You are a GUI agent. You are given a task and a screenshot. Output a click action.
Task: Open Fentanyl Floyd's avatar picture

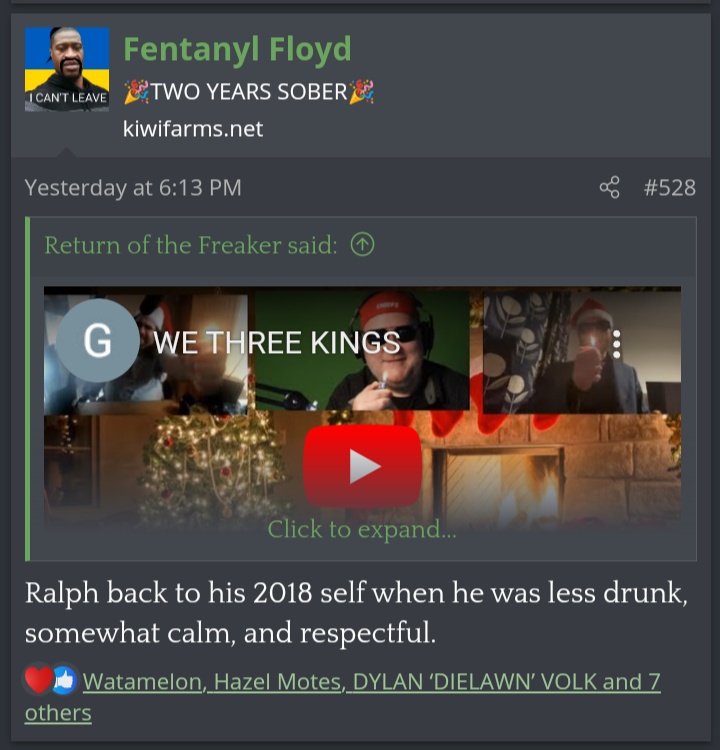coord(67,69)
